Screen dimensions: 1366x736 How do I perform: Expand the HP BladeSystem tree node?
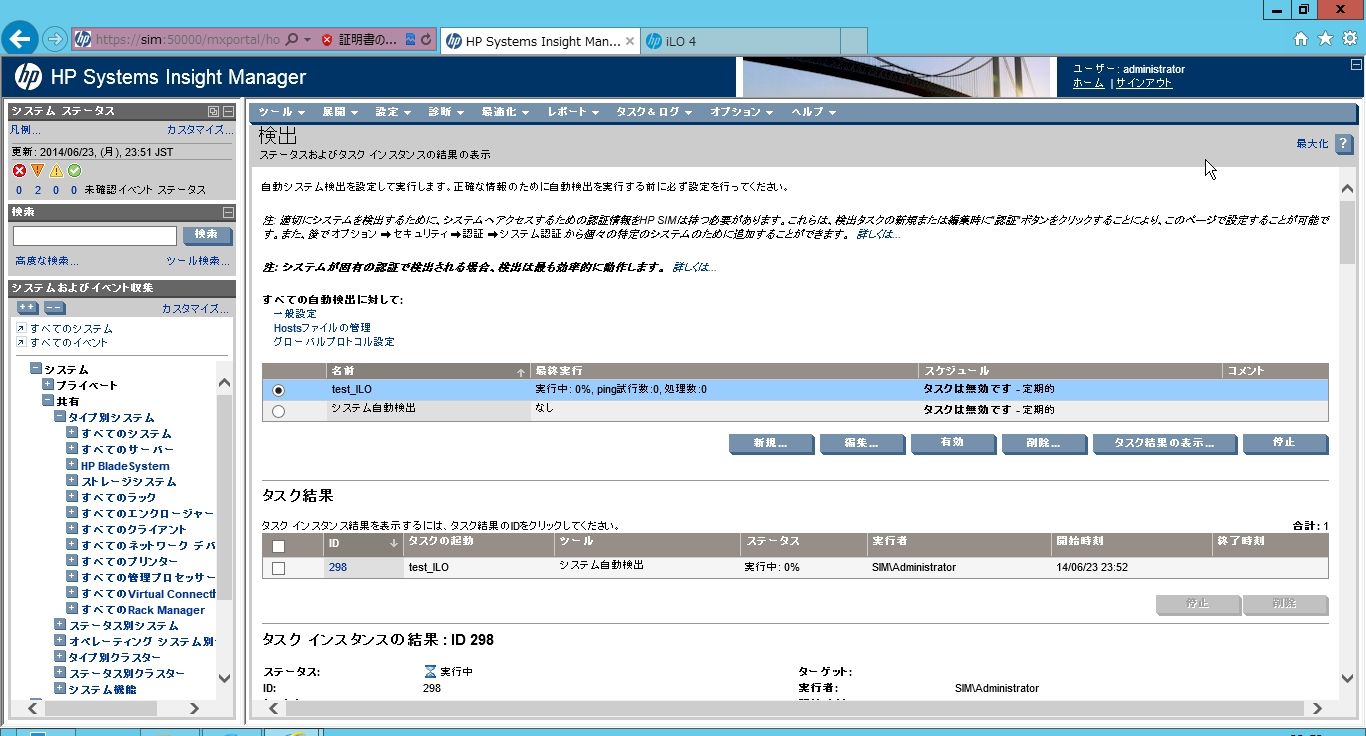tap(72, 465)
